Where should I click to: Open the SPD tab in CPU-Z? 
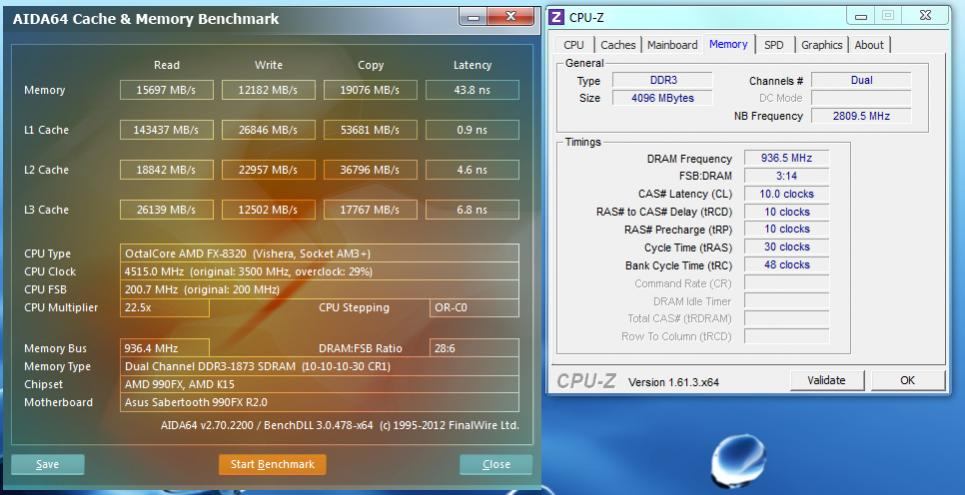point(774,45)
